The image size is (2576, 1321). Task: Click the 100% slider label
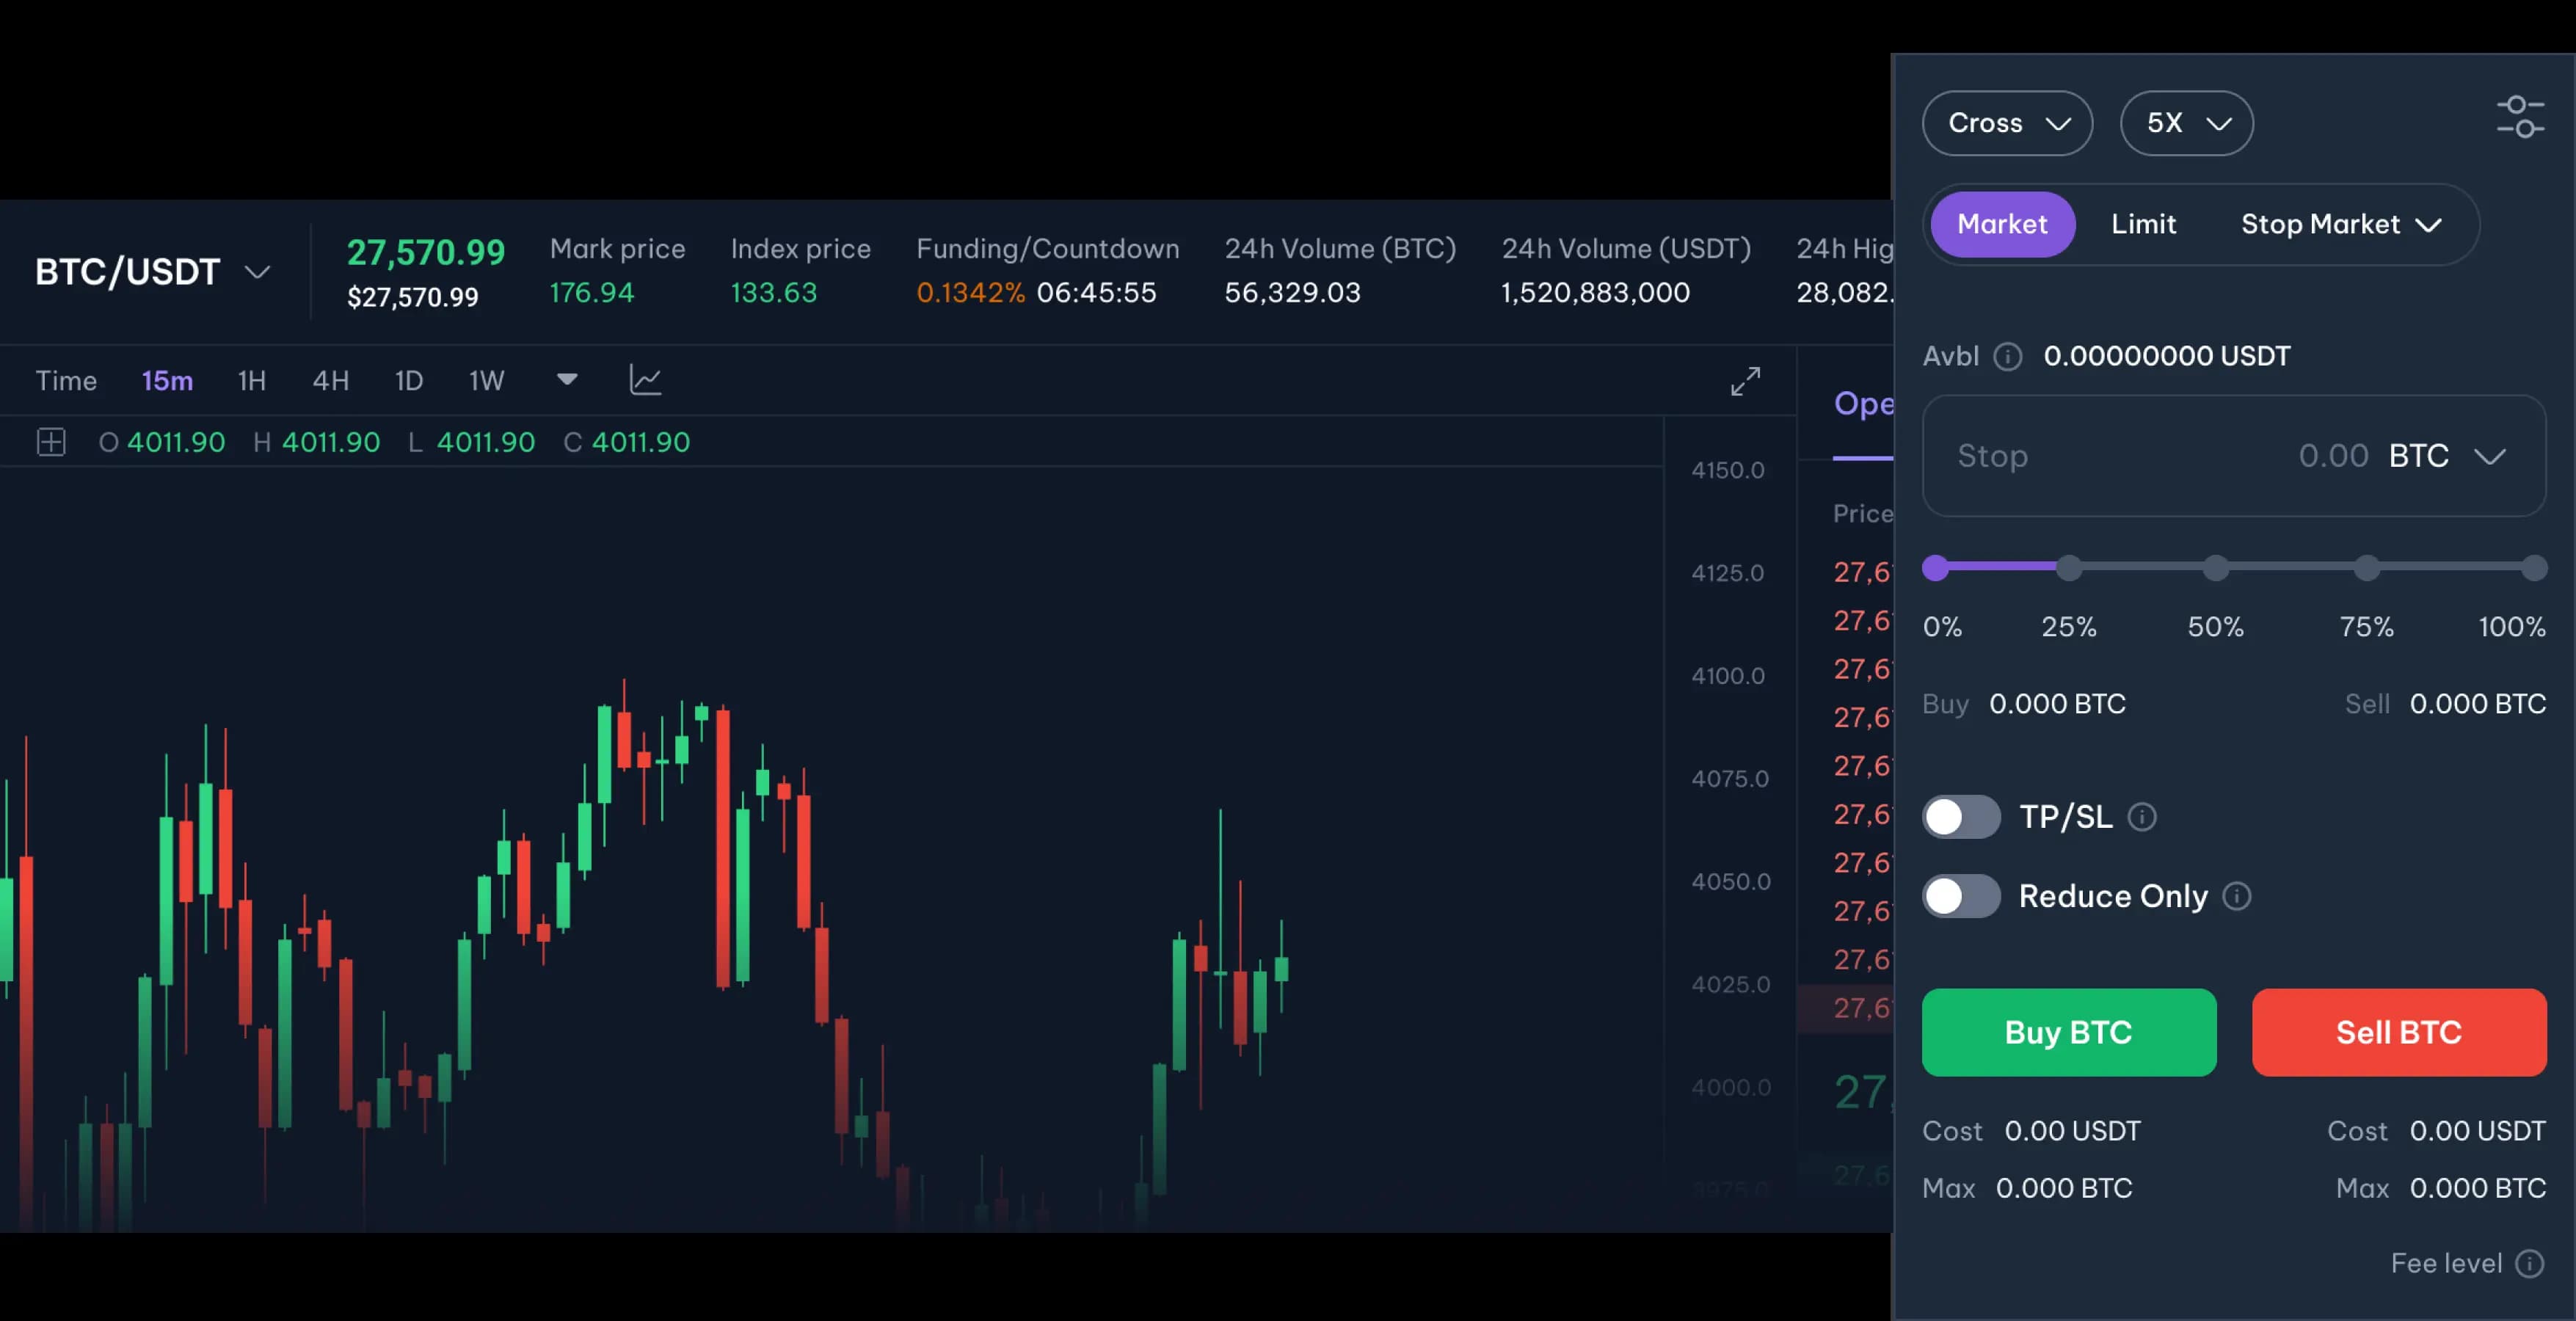2511,627
